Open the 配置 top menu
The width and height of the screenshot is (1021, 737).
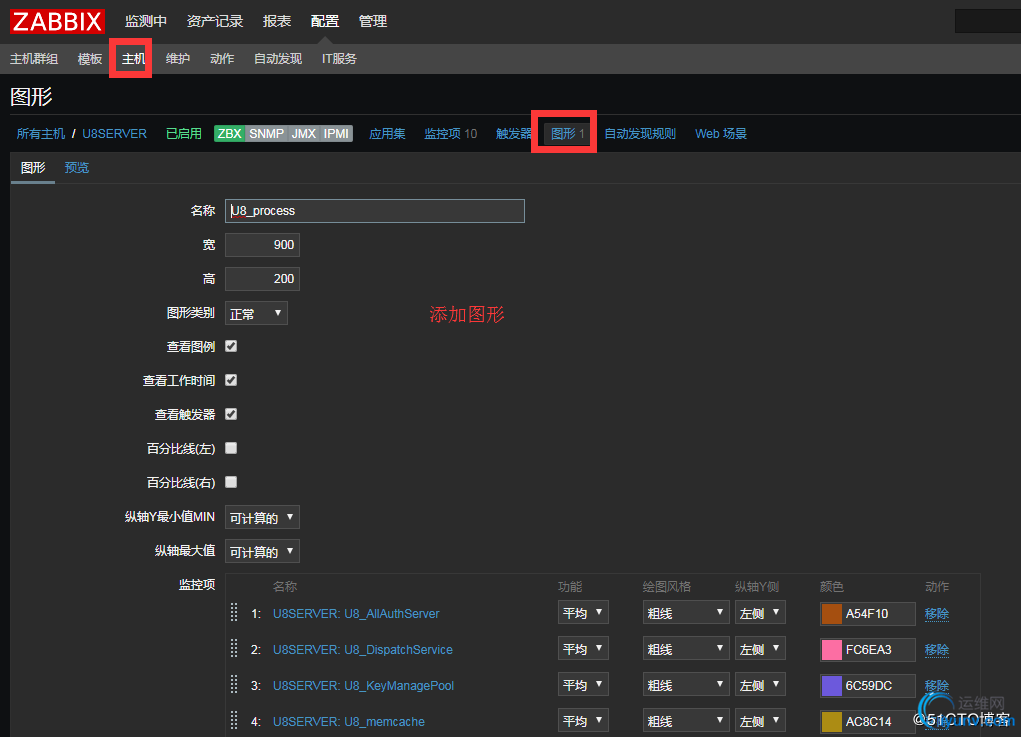coord(325,21)
